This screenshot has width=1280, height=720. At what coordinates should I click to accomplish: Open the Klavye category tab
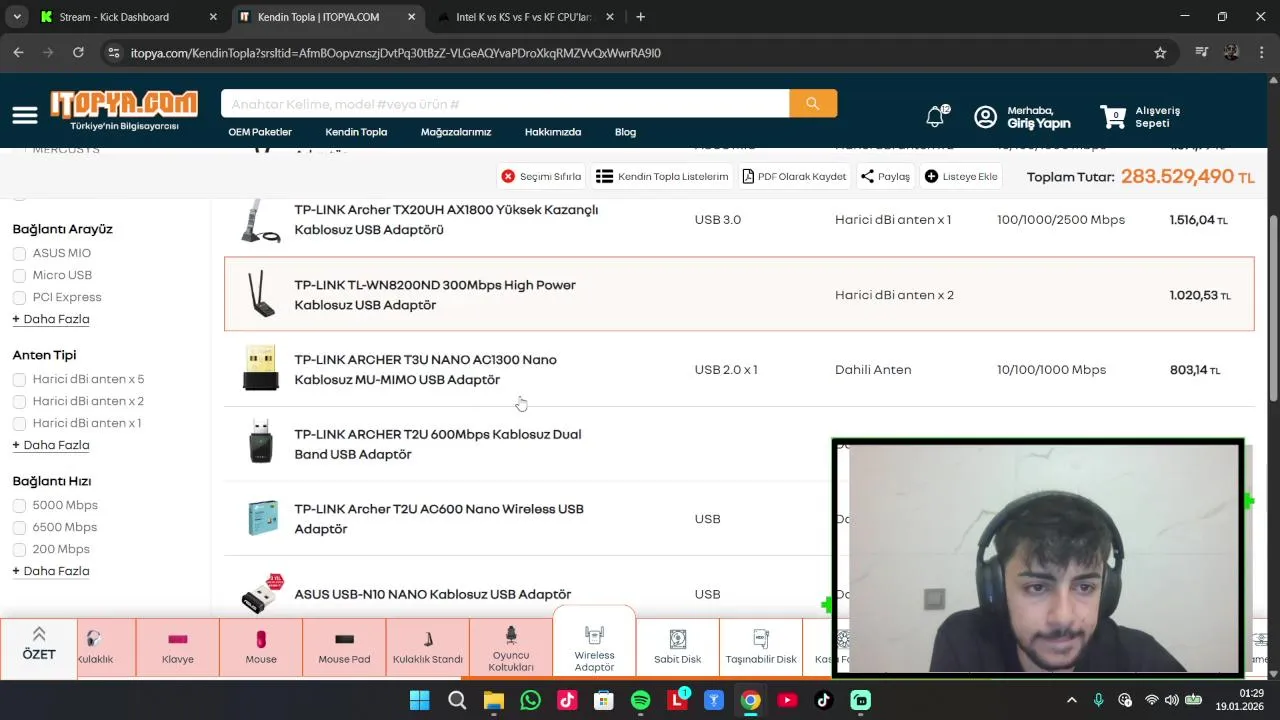[178, 648]
